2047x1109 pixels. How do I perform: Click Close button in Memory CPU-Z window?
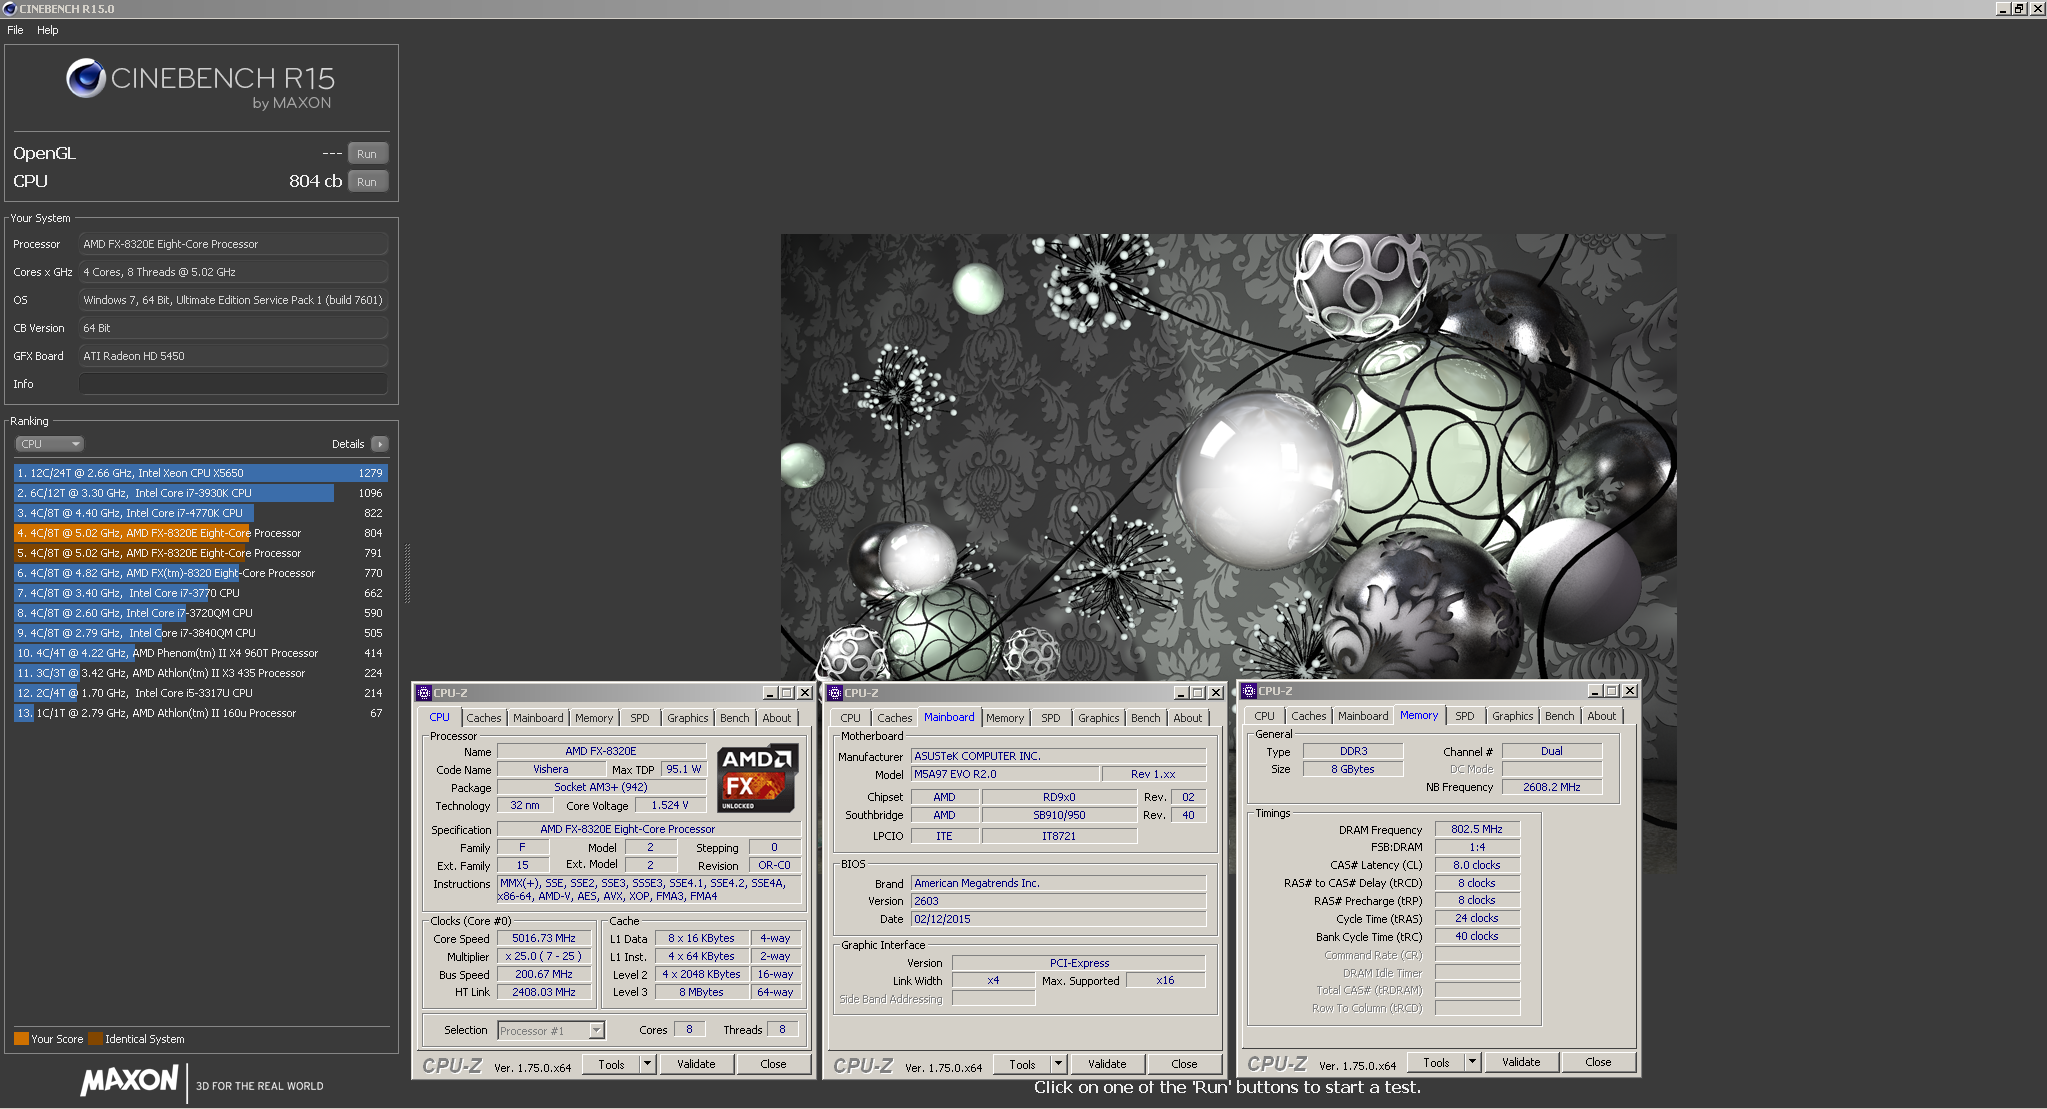(1598, 1062)
